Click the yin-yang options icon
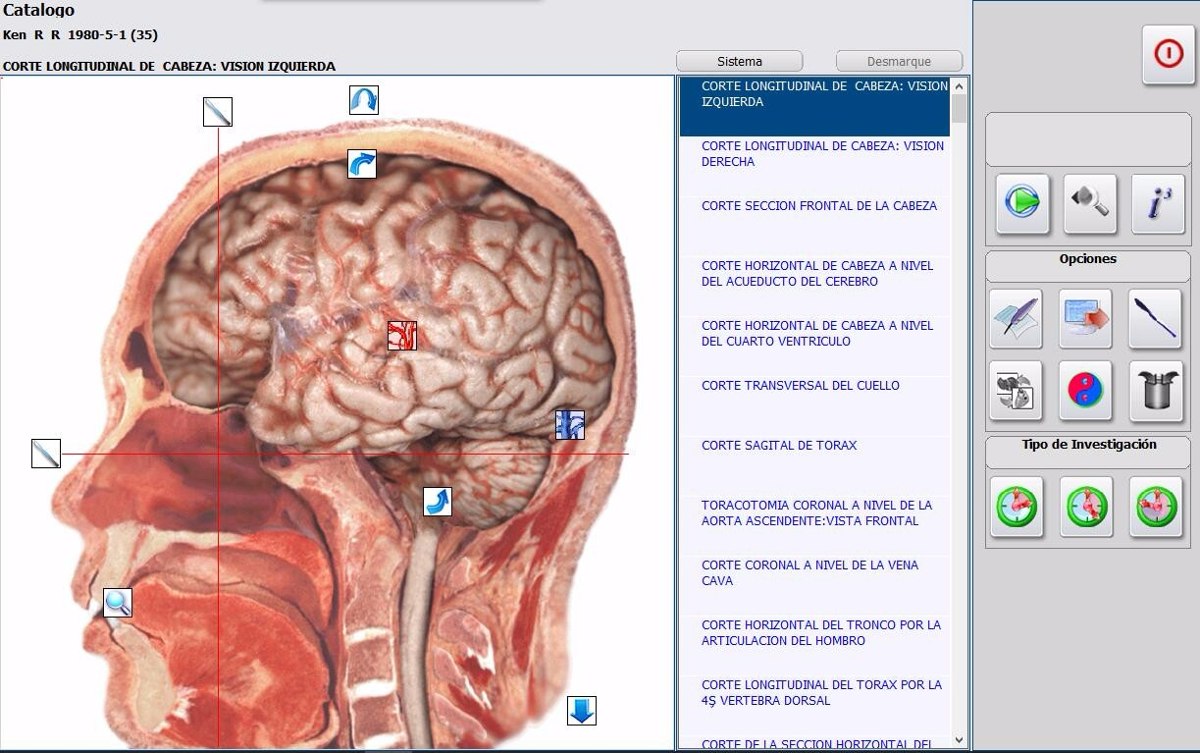 coord(1087,390)
